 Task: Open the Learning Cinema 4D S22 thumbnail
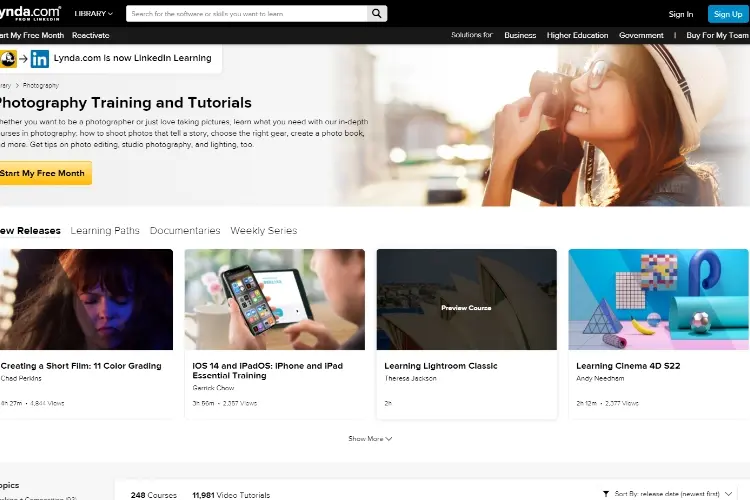tap(659, 299)
